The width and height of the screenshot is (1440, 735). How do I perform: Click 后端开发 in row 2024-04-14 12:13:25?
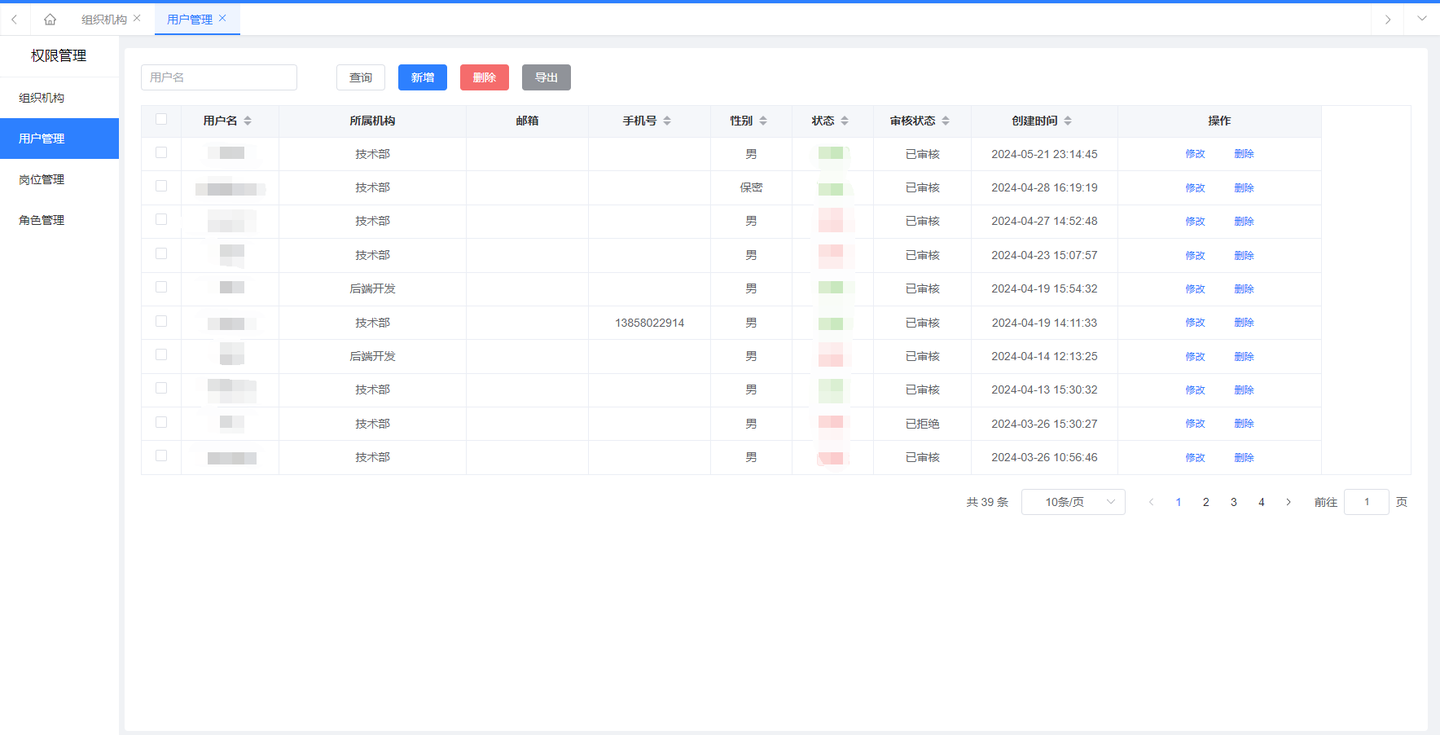373,356
